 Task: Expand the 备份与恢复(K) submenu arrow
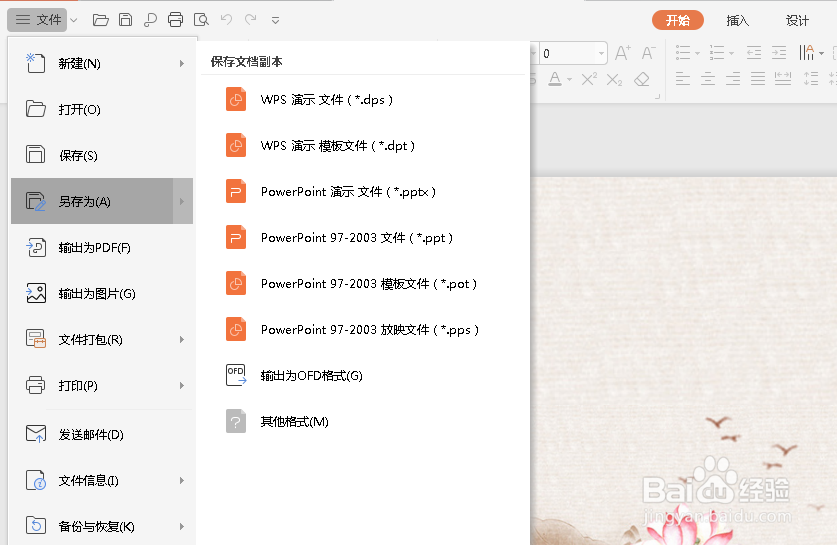(x=182, y=526)
